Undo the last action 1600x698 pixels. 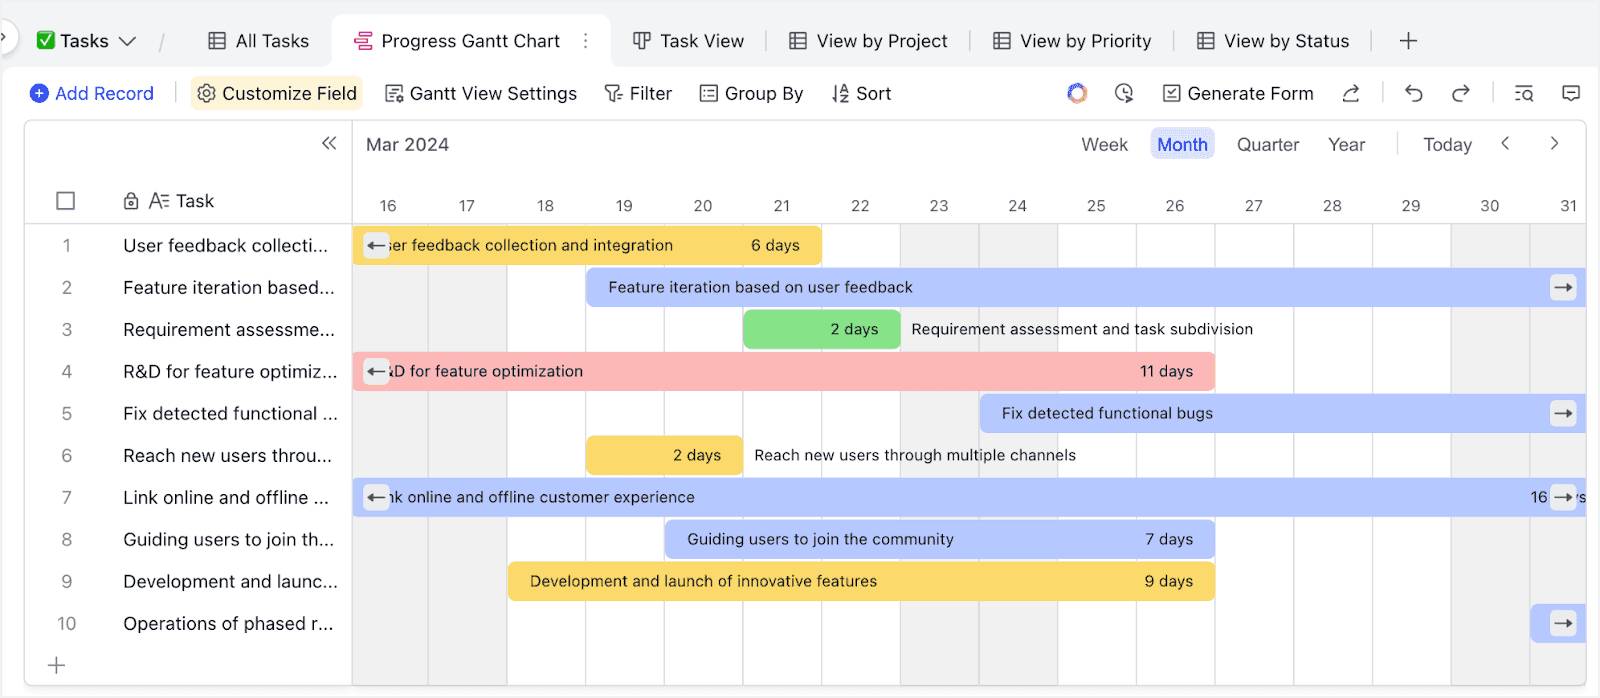[x=1413, y=93]
